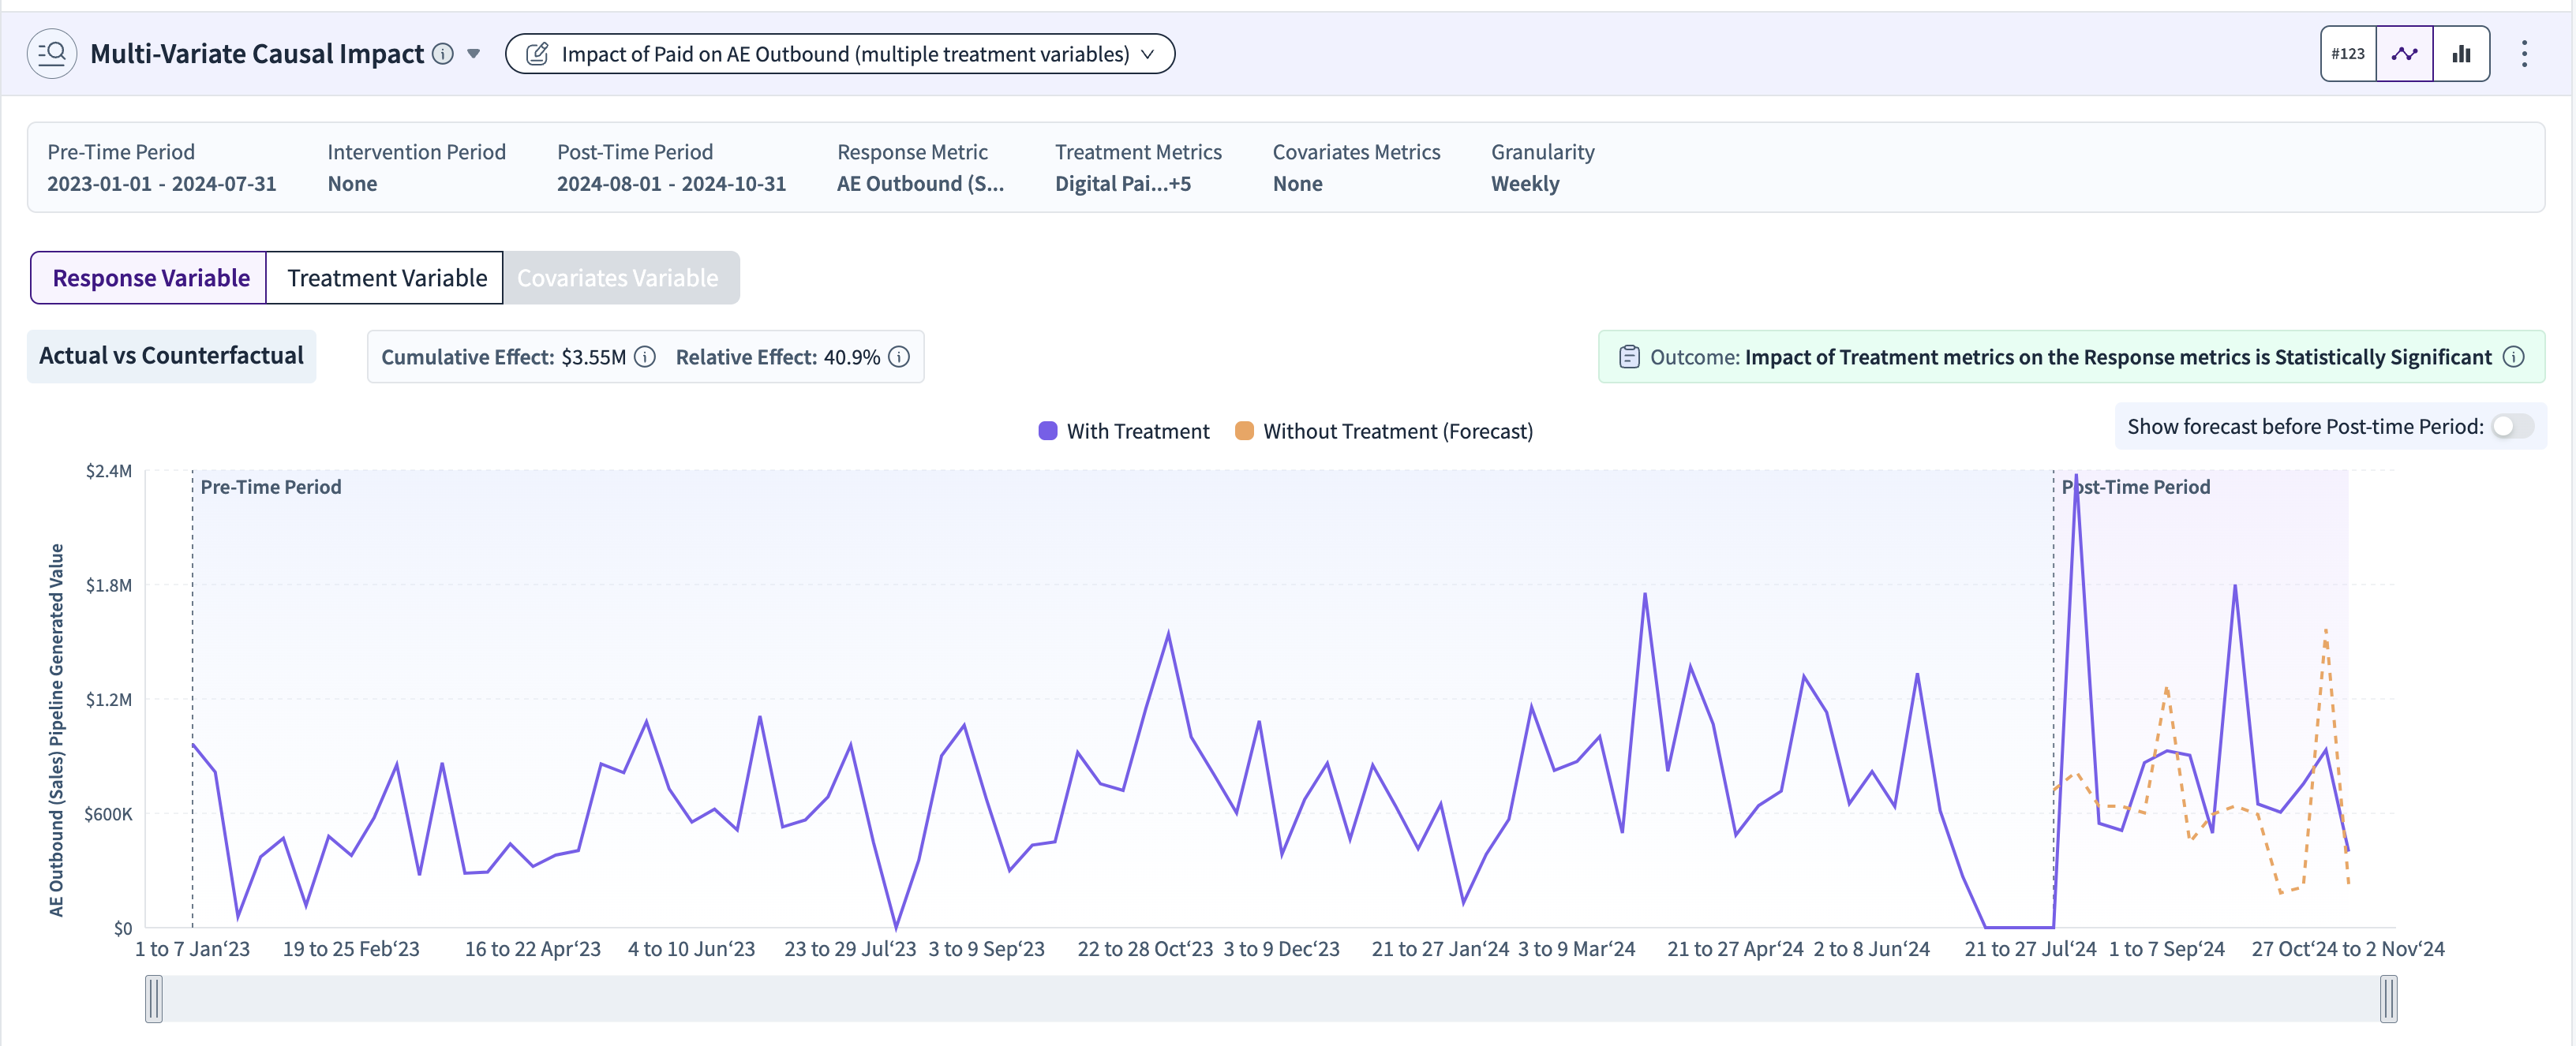Click the Actual vs Counterfactual button
Screen dimensions: 2576x1046
(171, 356)
